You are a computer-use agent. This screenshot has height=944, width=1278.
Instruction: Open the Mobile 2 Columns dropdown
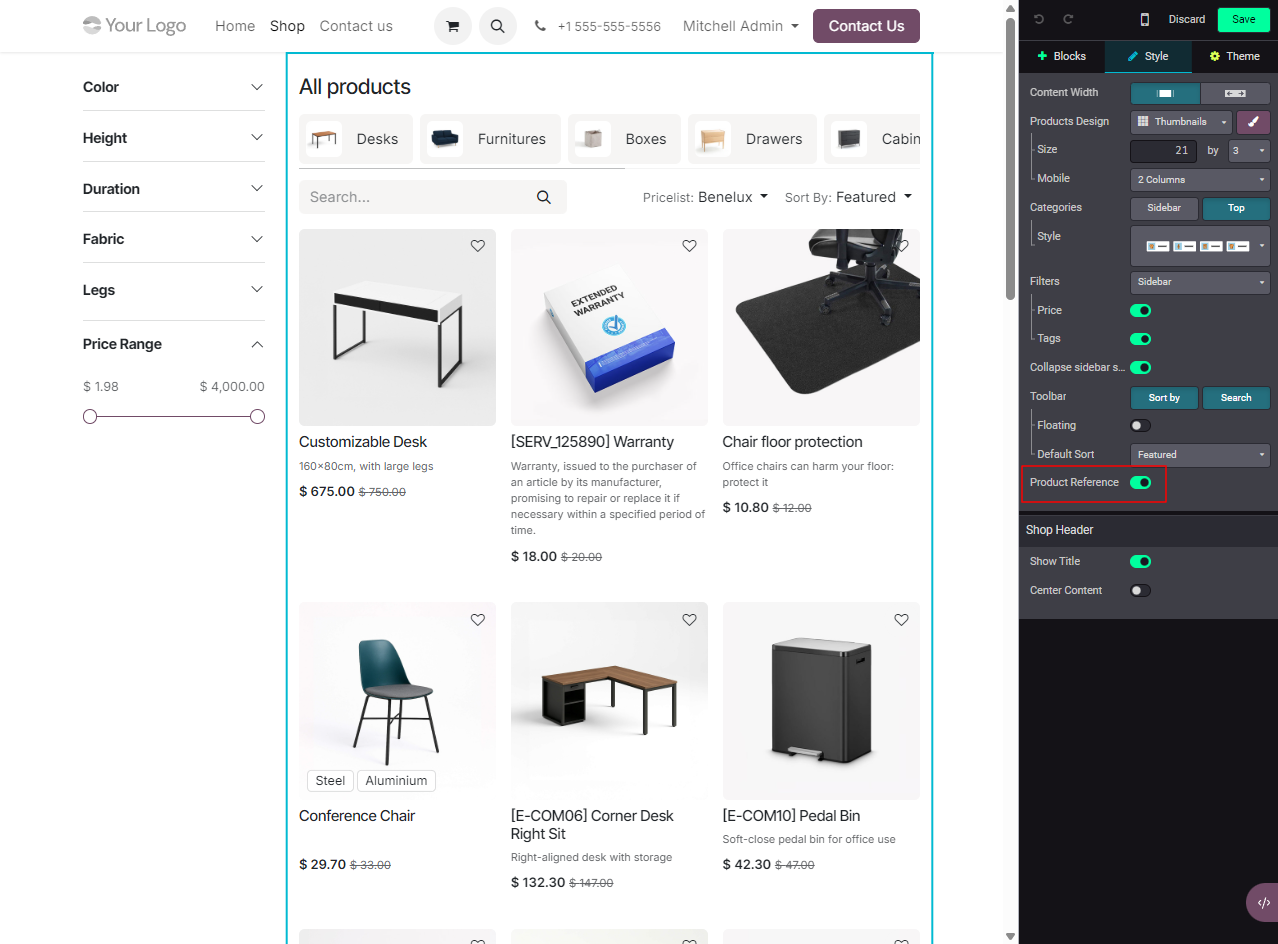tap(1200, 180)
